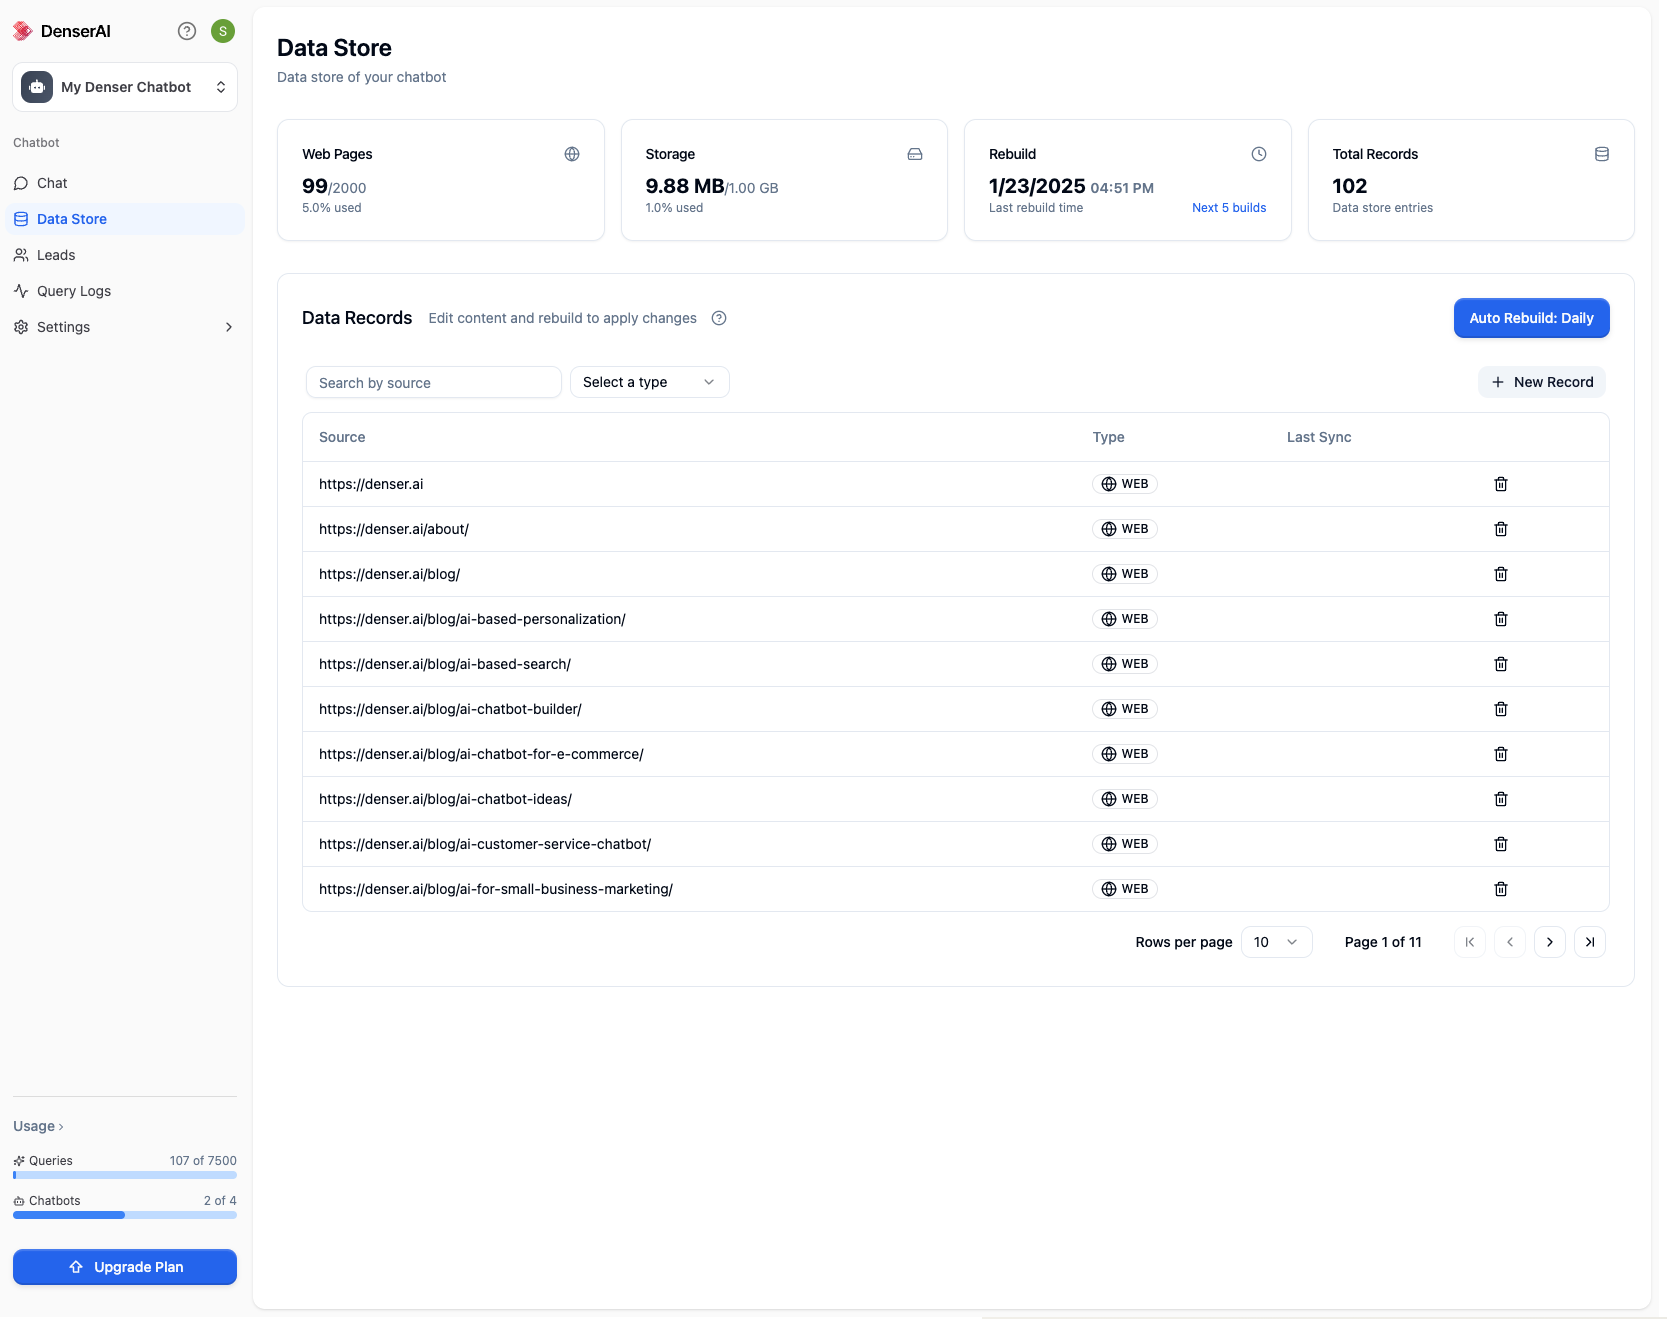
Task: Open Query Logs in the sidebar
Action: coord(125,291)
